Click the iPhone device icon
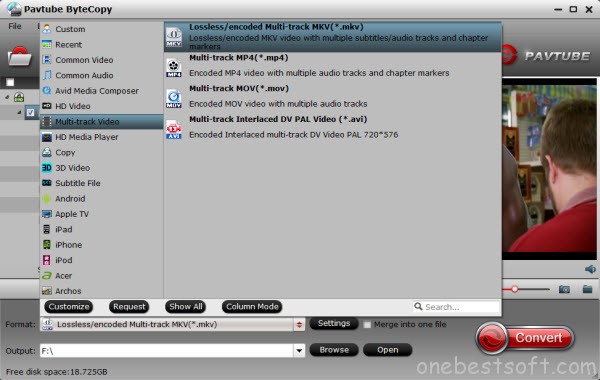The height and width of the screenshot is (380, 600). 47,245
